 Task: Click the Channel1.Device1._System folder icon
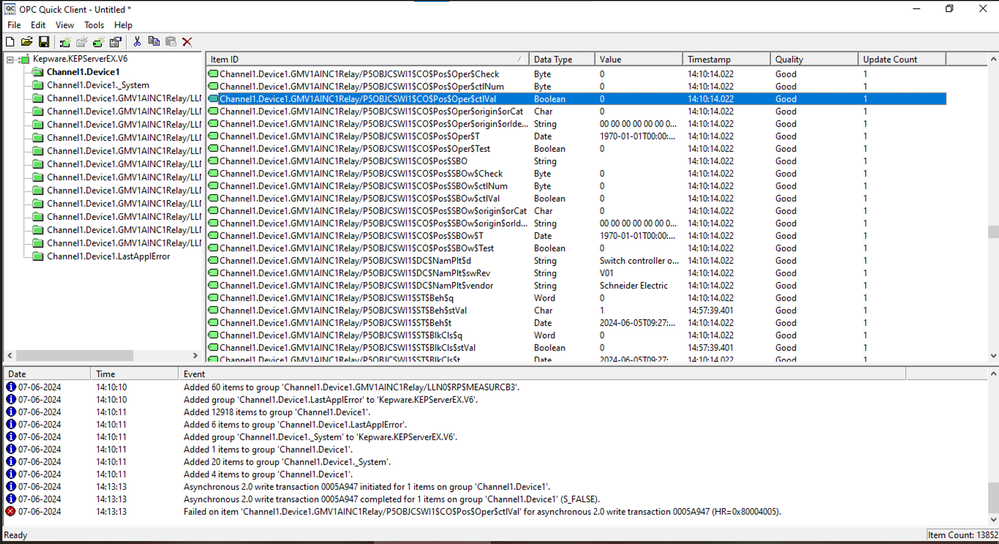coord(38,85)
